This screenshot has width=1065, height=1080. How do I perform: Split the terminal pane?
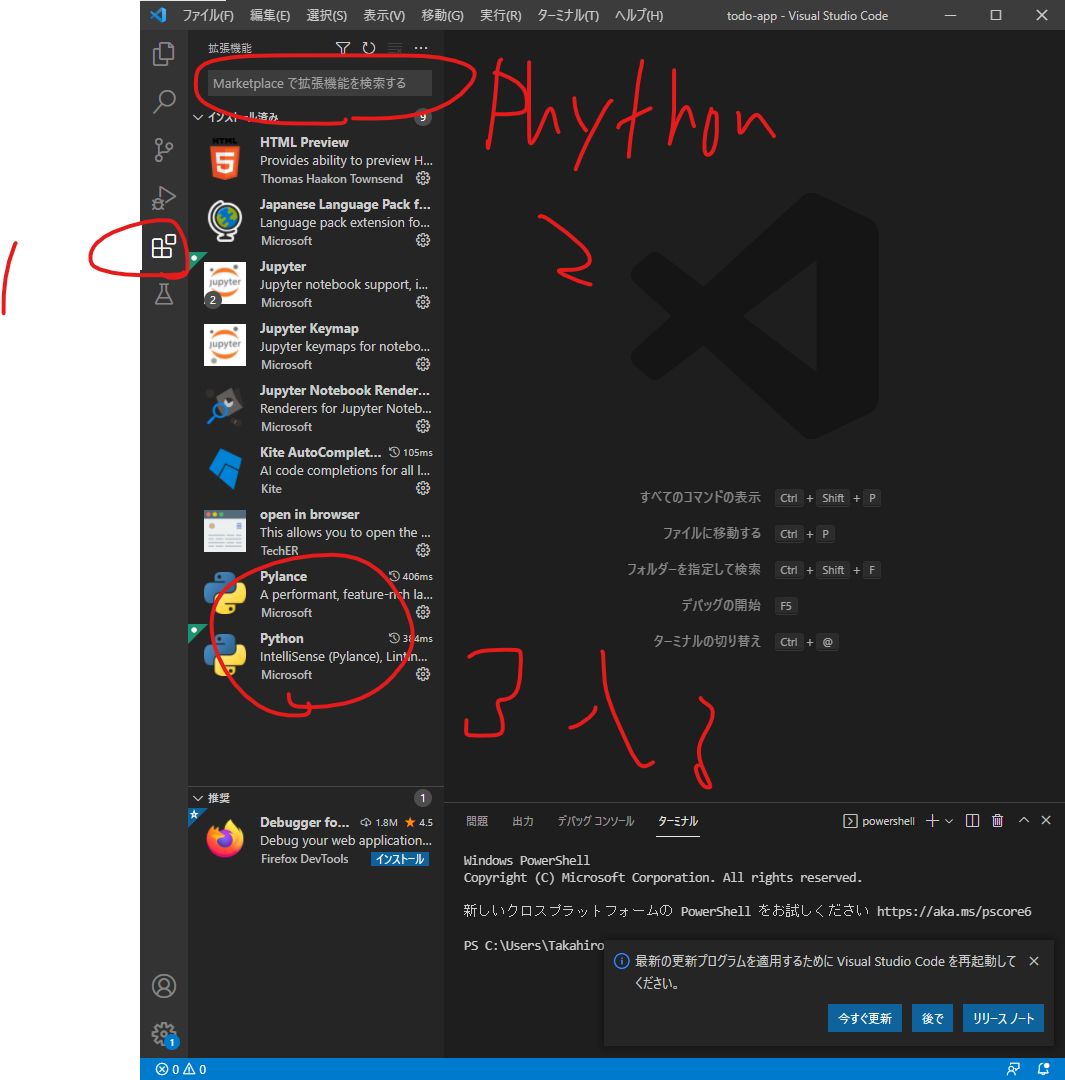coord(971,820)
